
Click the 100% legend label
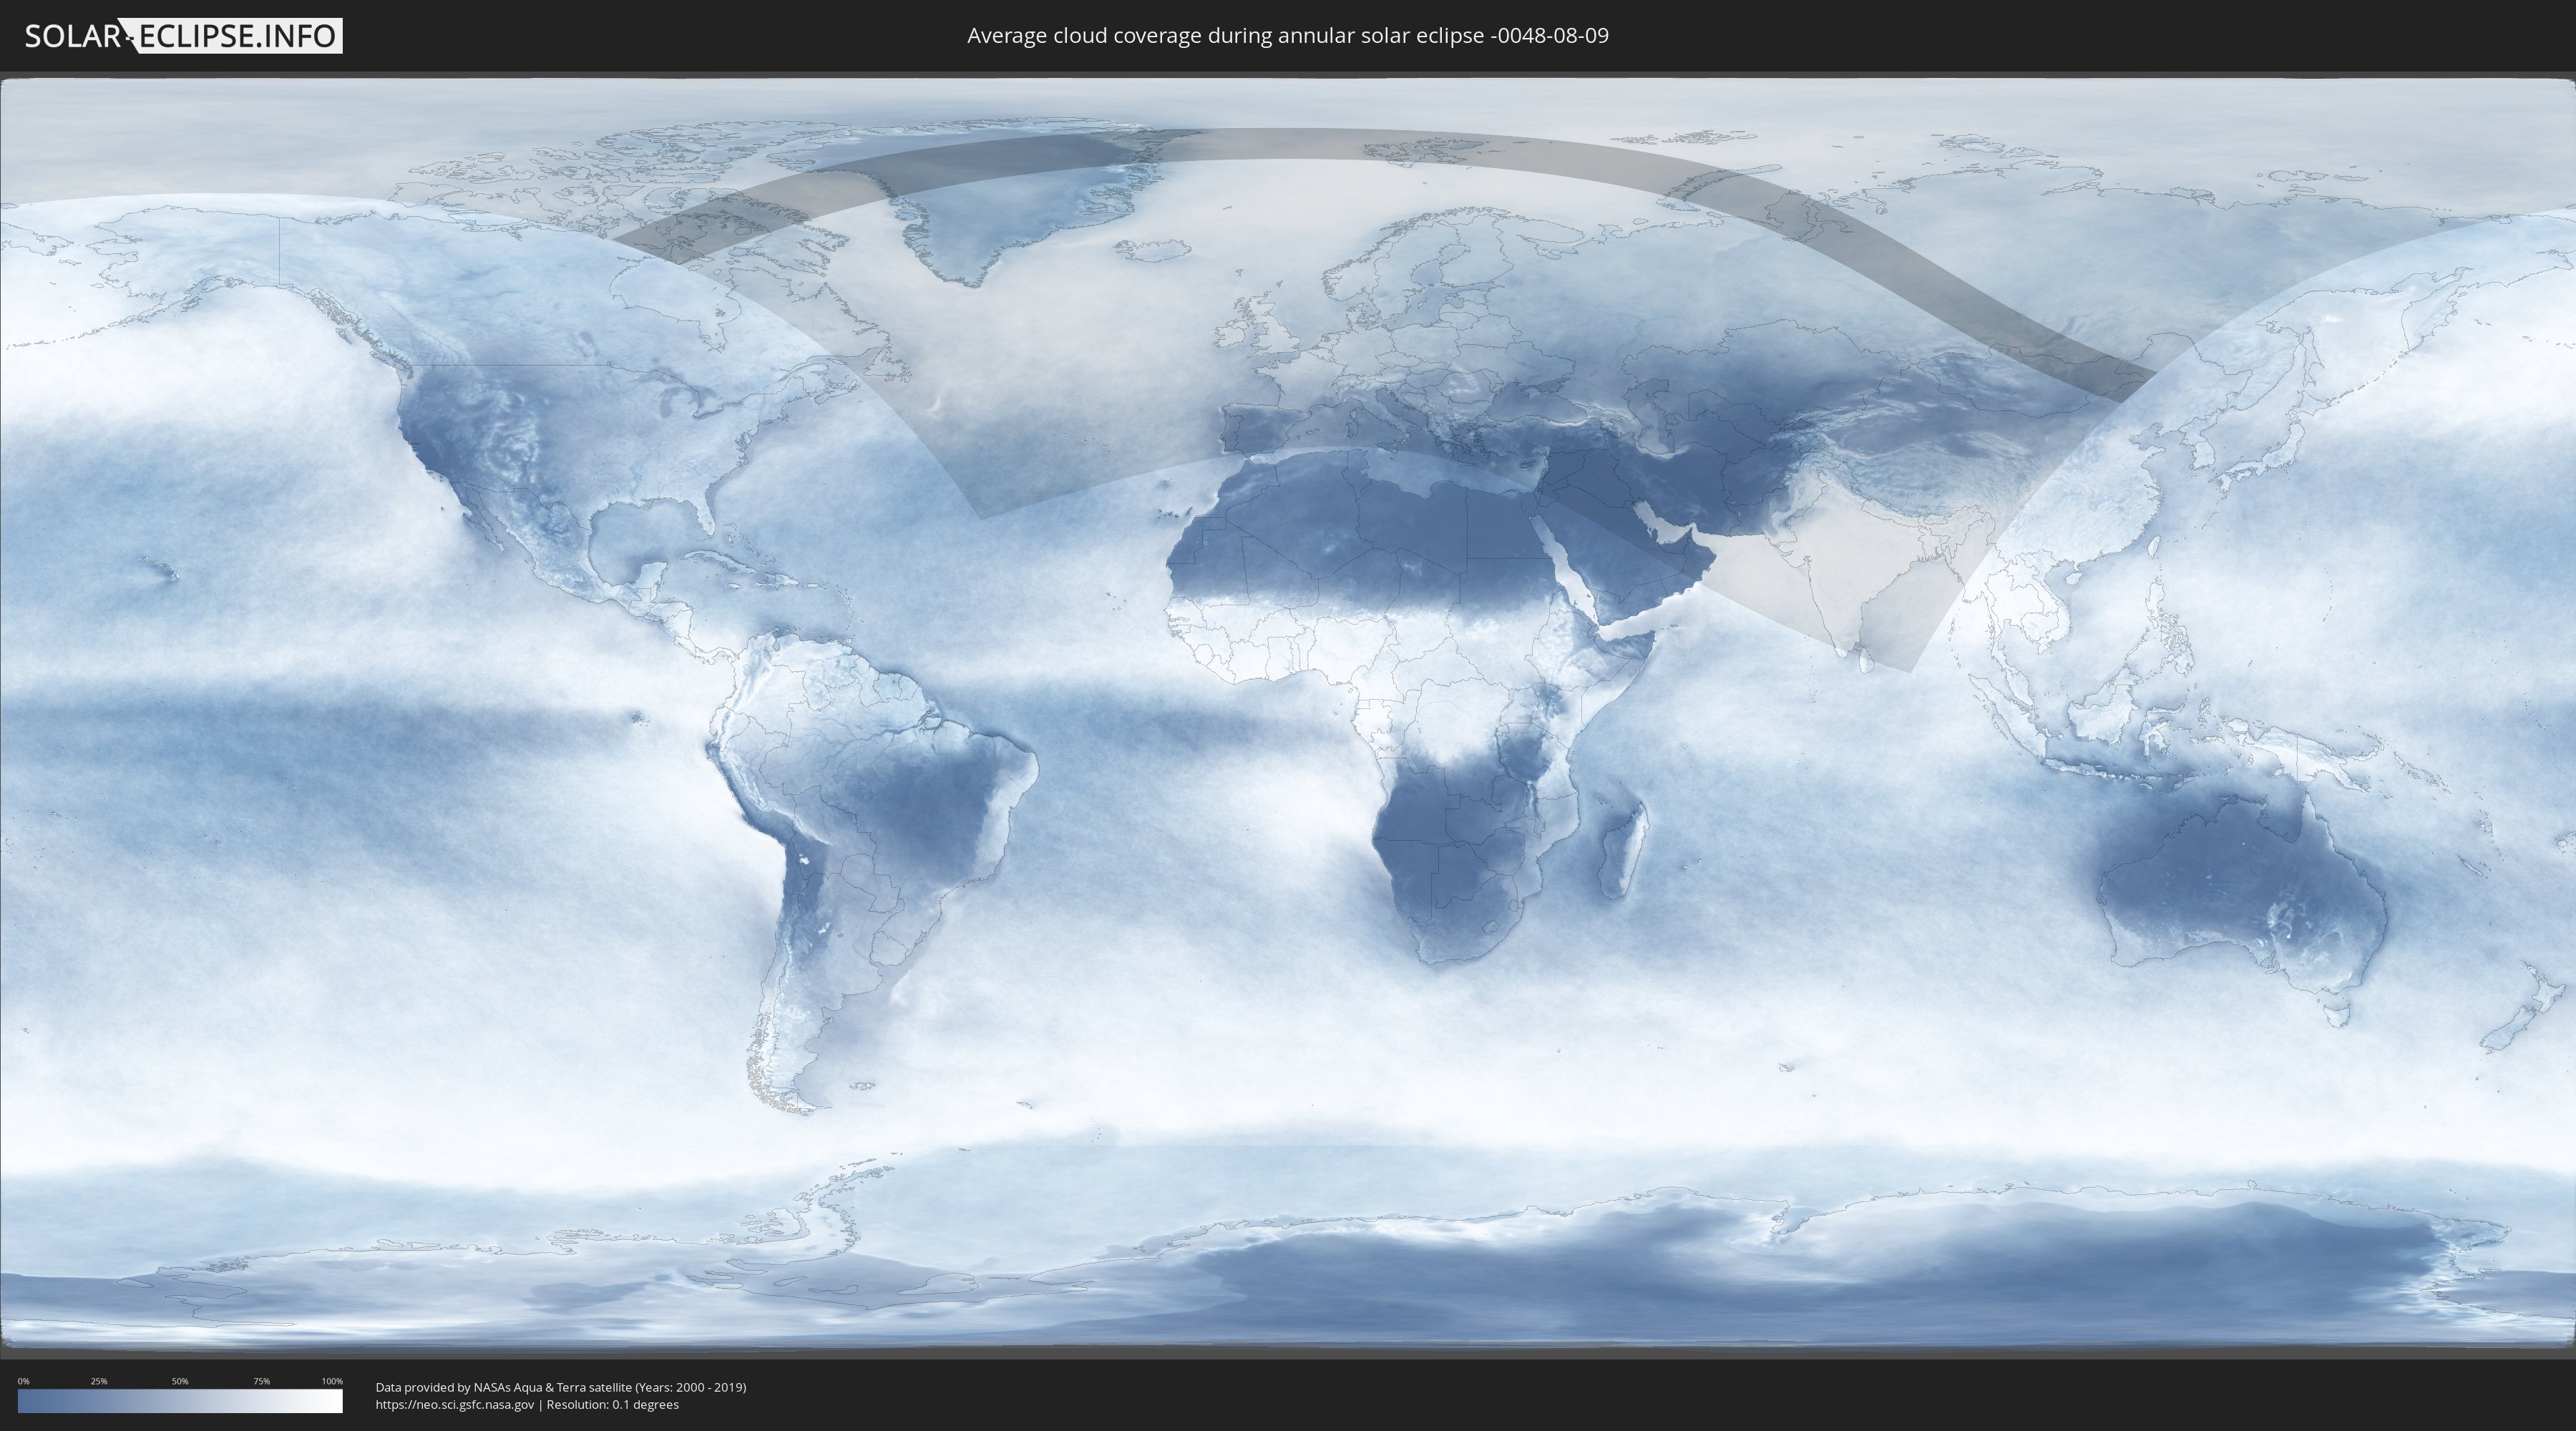pyautogui.click(x=332, y=1381)
